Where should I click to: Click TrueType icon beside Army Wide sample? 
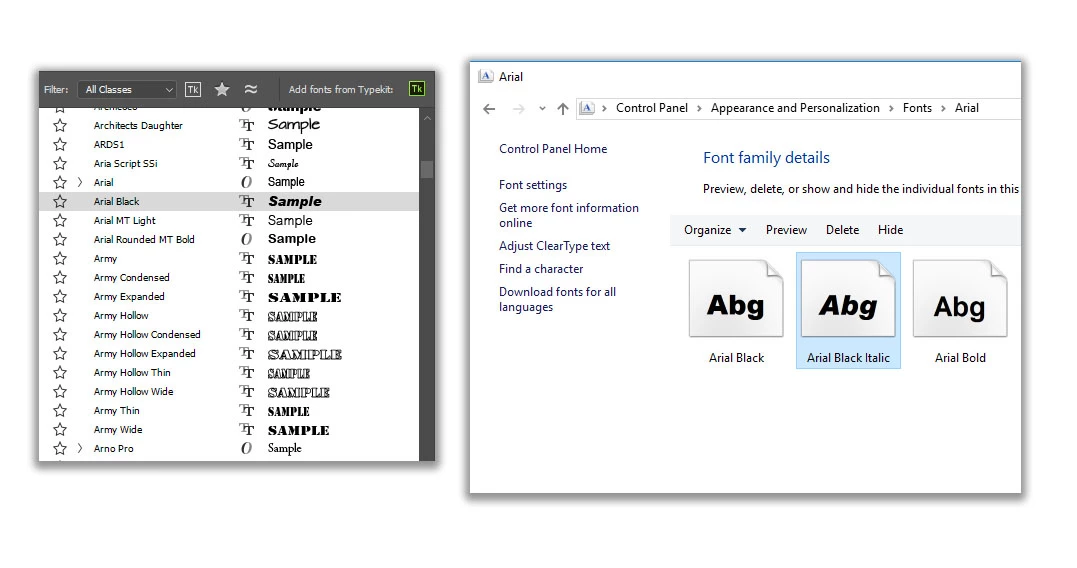click(x=247, y=430)
